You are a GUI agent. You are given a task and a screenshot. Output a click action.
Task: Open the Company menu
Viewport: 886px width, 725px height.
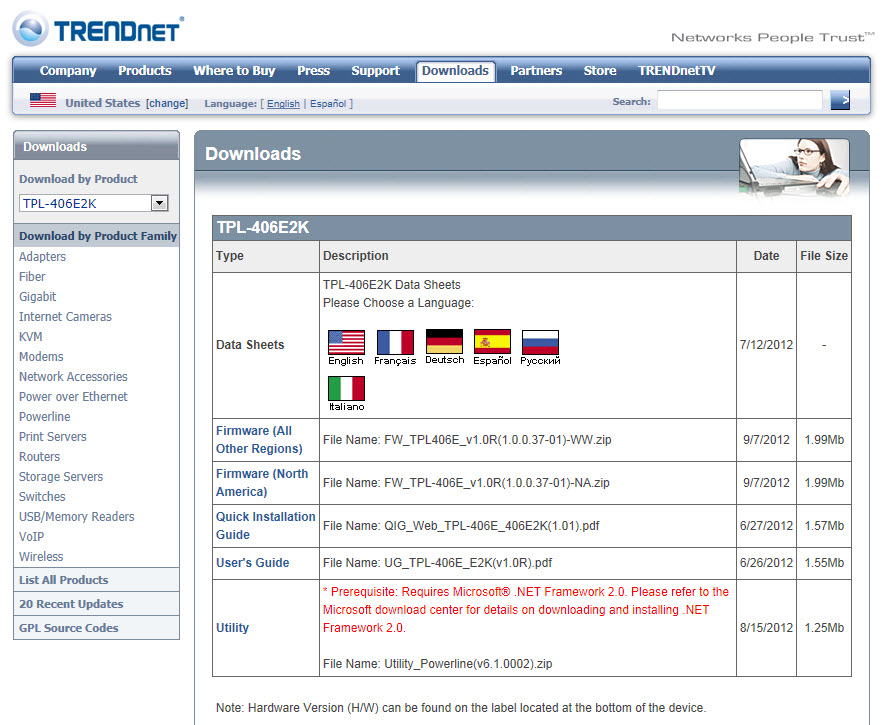pos(68,71)
